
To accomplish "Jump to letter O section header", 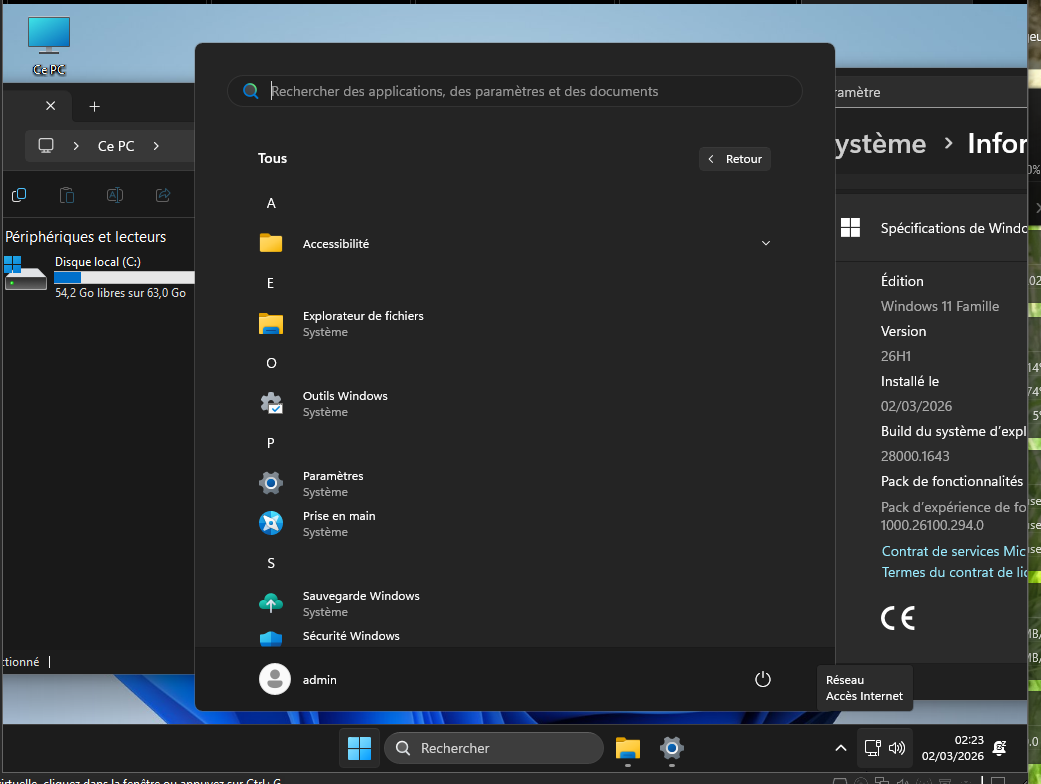I will [x=271, y=363].
